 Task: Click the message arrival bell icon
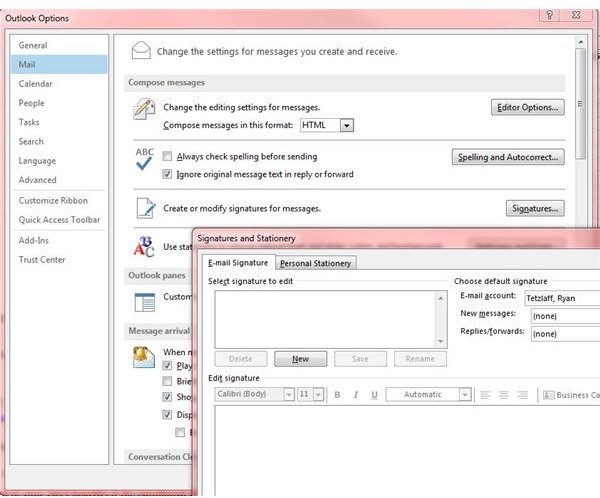[143, 357]
